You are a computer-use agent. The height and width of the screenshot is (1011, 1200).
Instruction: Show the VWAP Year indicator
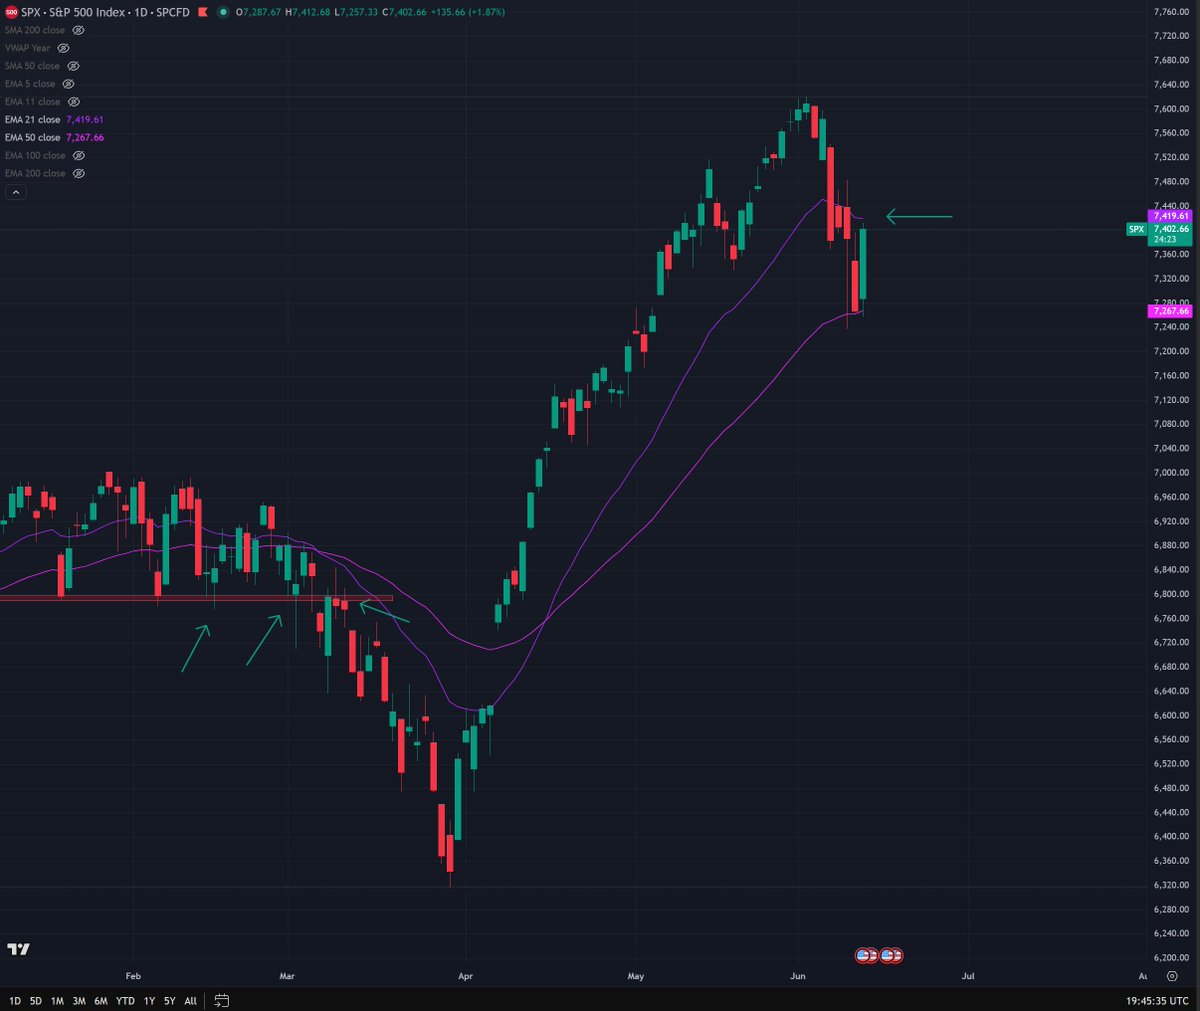pos(63,48)
